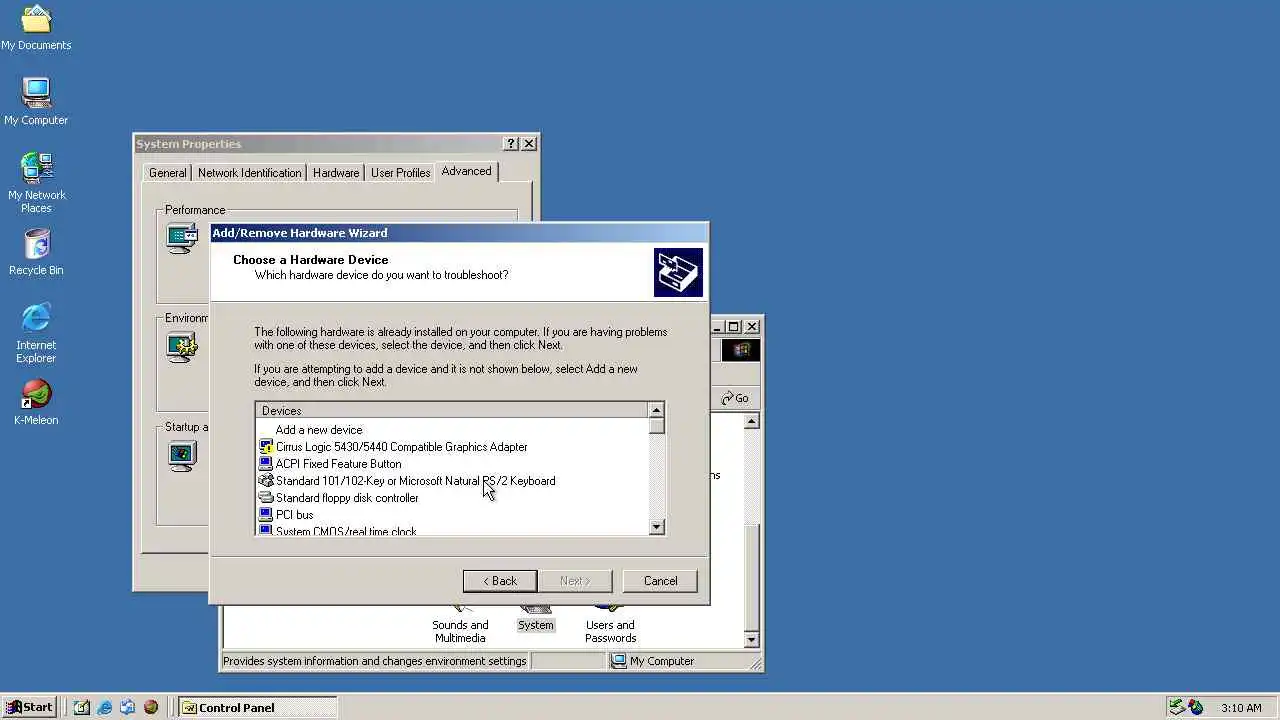This screenshot has height=720, width=1280.
Task: Launch Outlook Express from Quick Launch
Action: coord(128,707)
